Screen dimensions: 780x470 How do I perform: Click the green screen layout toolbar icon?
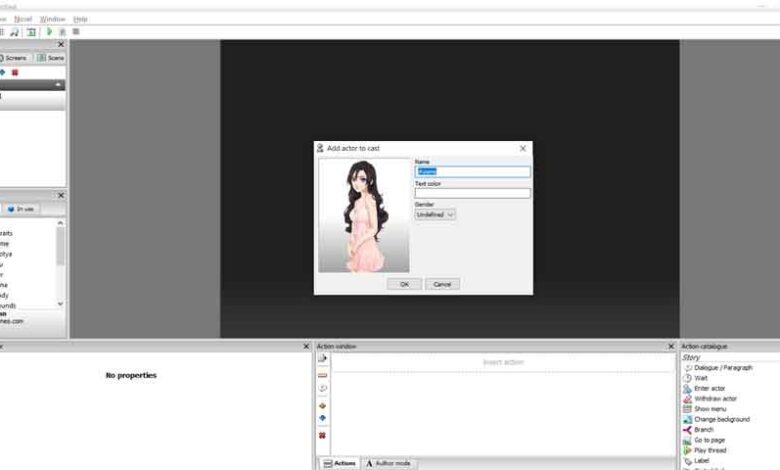point(31,32)
